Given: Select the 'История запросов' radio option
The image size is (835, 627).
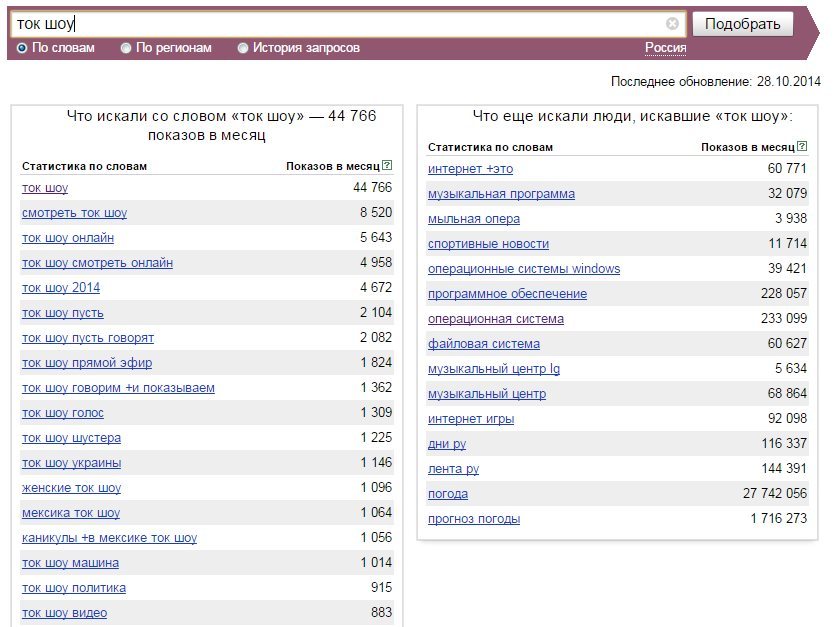Looking at the screenshot, I should click(x=243, y=48).
